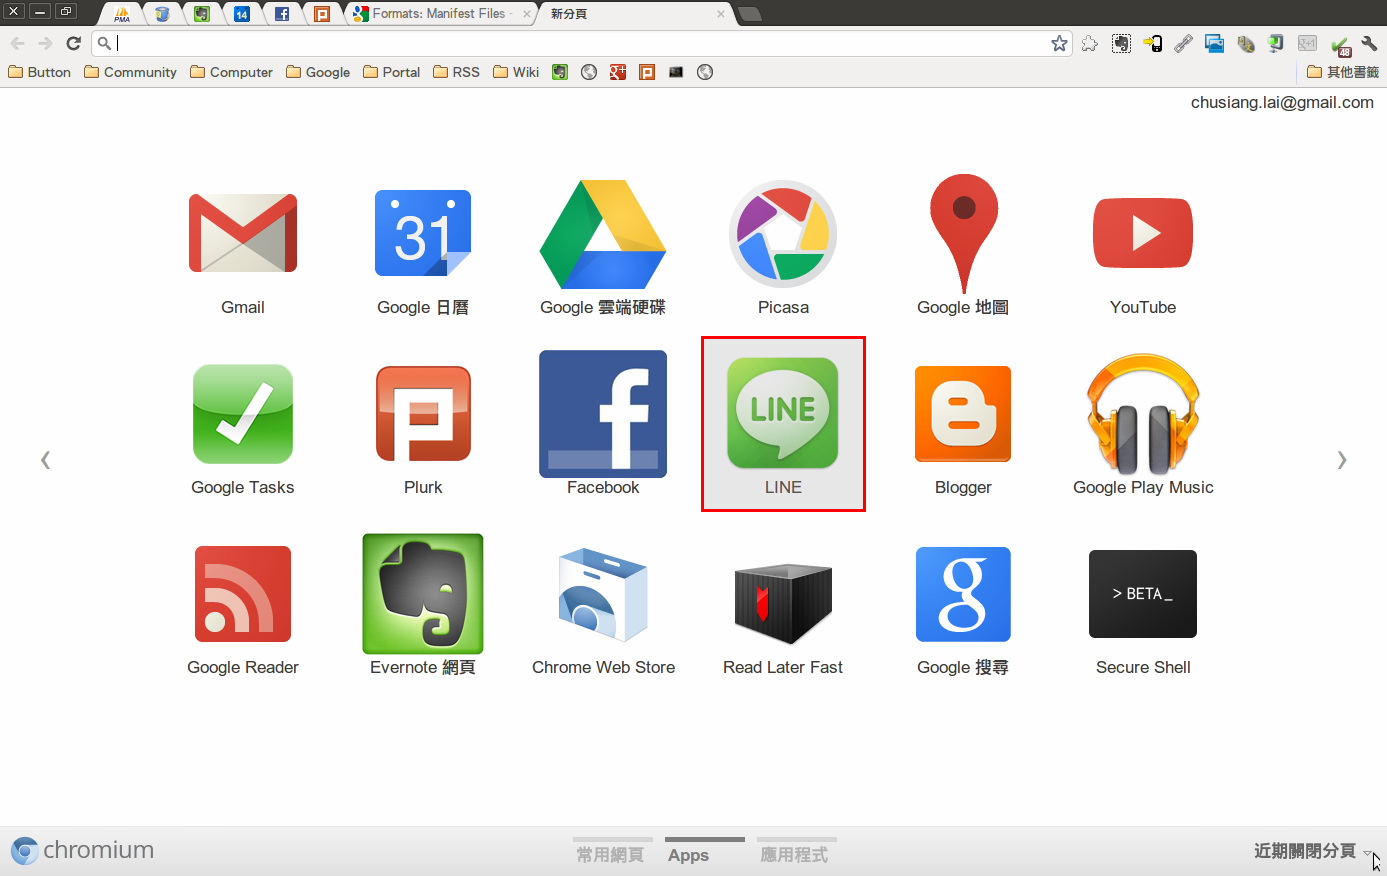Screen dimensions: 1387x876
Task: Switch to the calendar pinned tab showing 14
Action: pyautogui.click(x=242, y=14)
